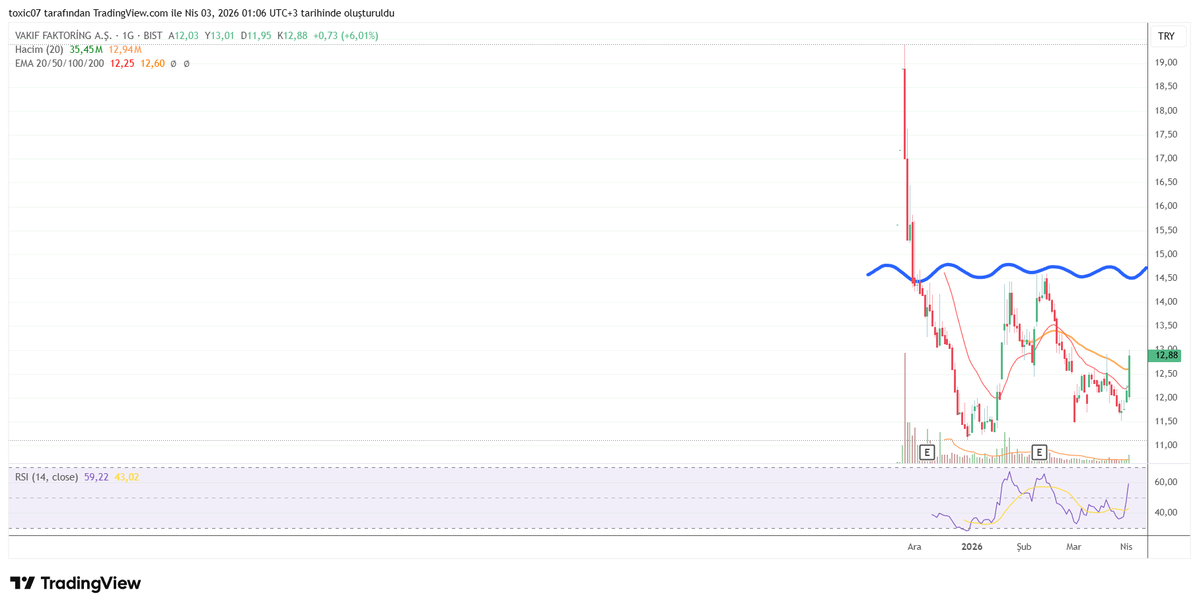The width and height of the screenshot is (1199, 608).
Task: Open the earnings E marker before 2026
Action: pos(927,452)
